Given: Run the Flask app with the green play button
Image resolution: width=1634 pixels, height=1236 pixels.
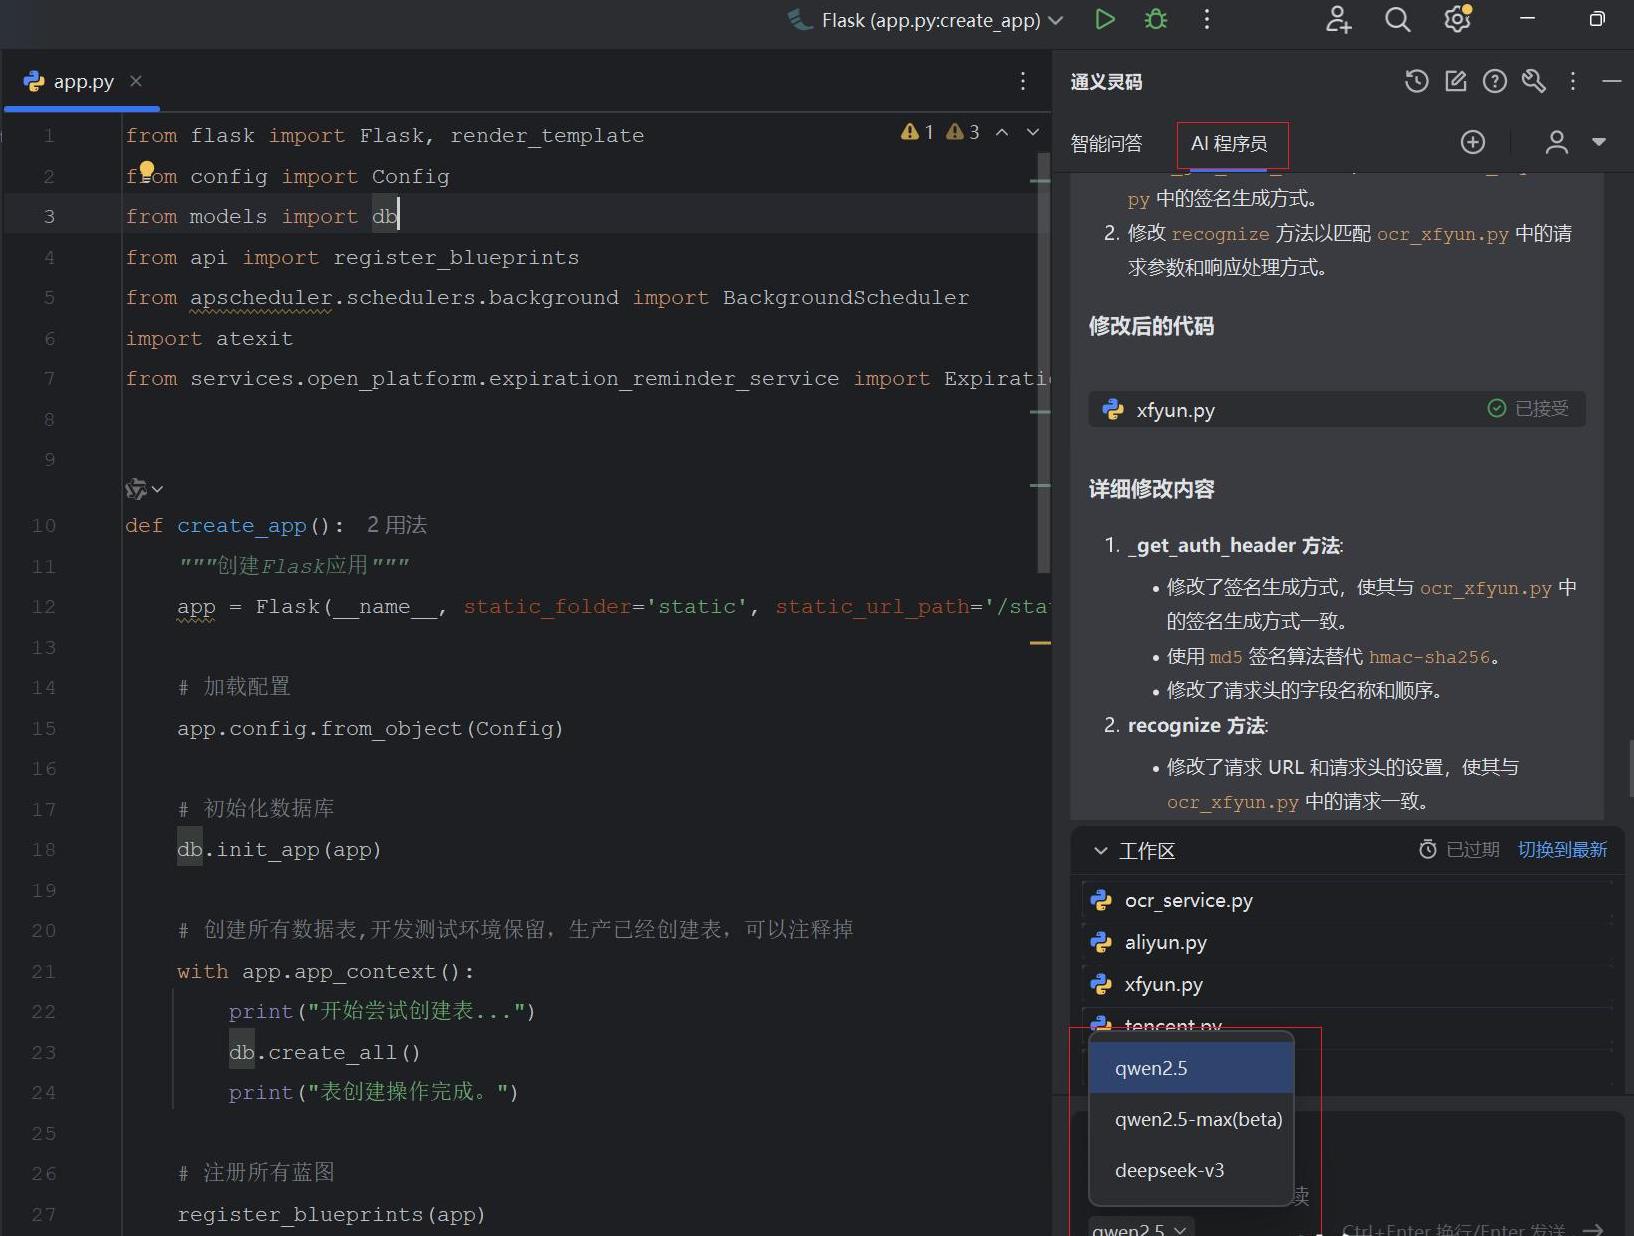Looking at the screenshot, I should tap(1105, 20).
